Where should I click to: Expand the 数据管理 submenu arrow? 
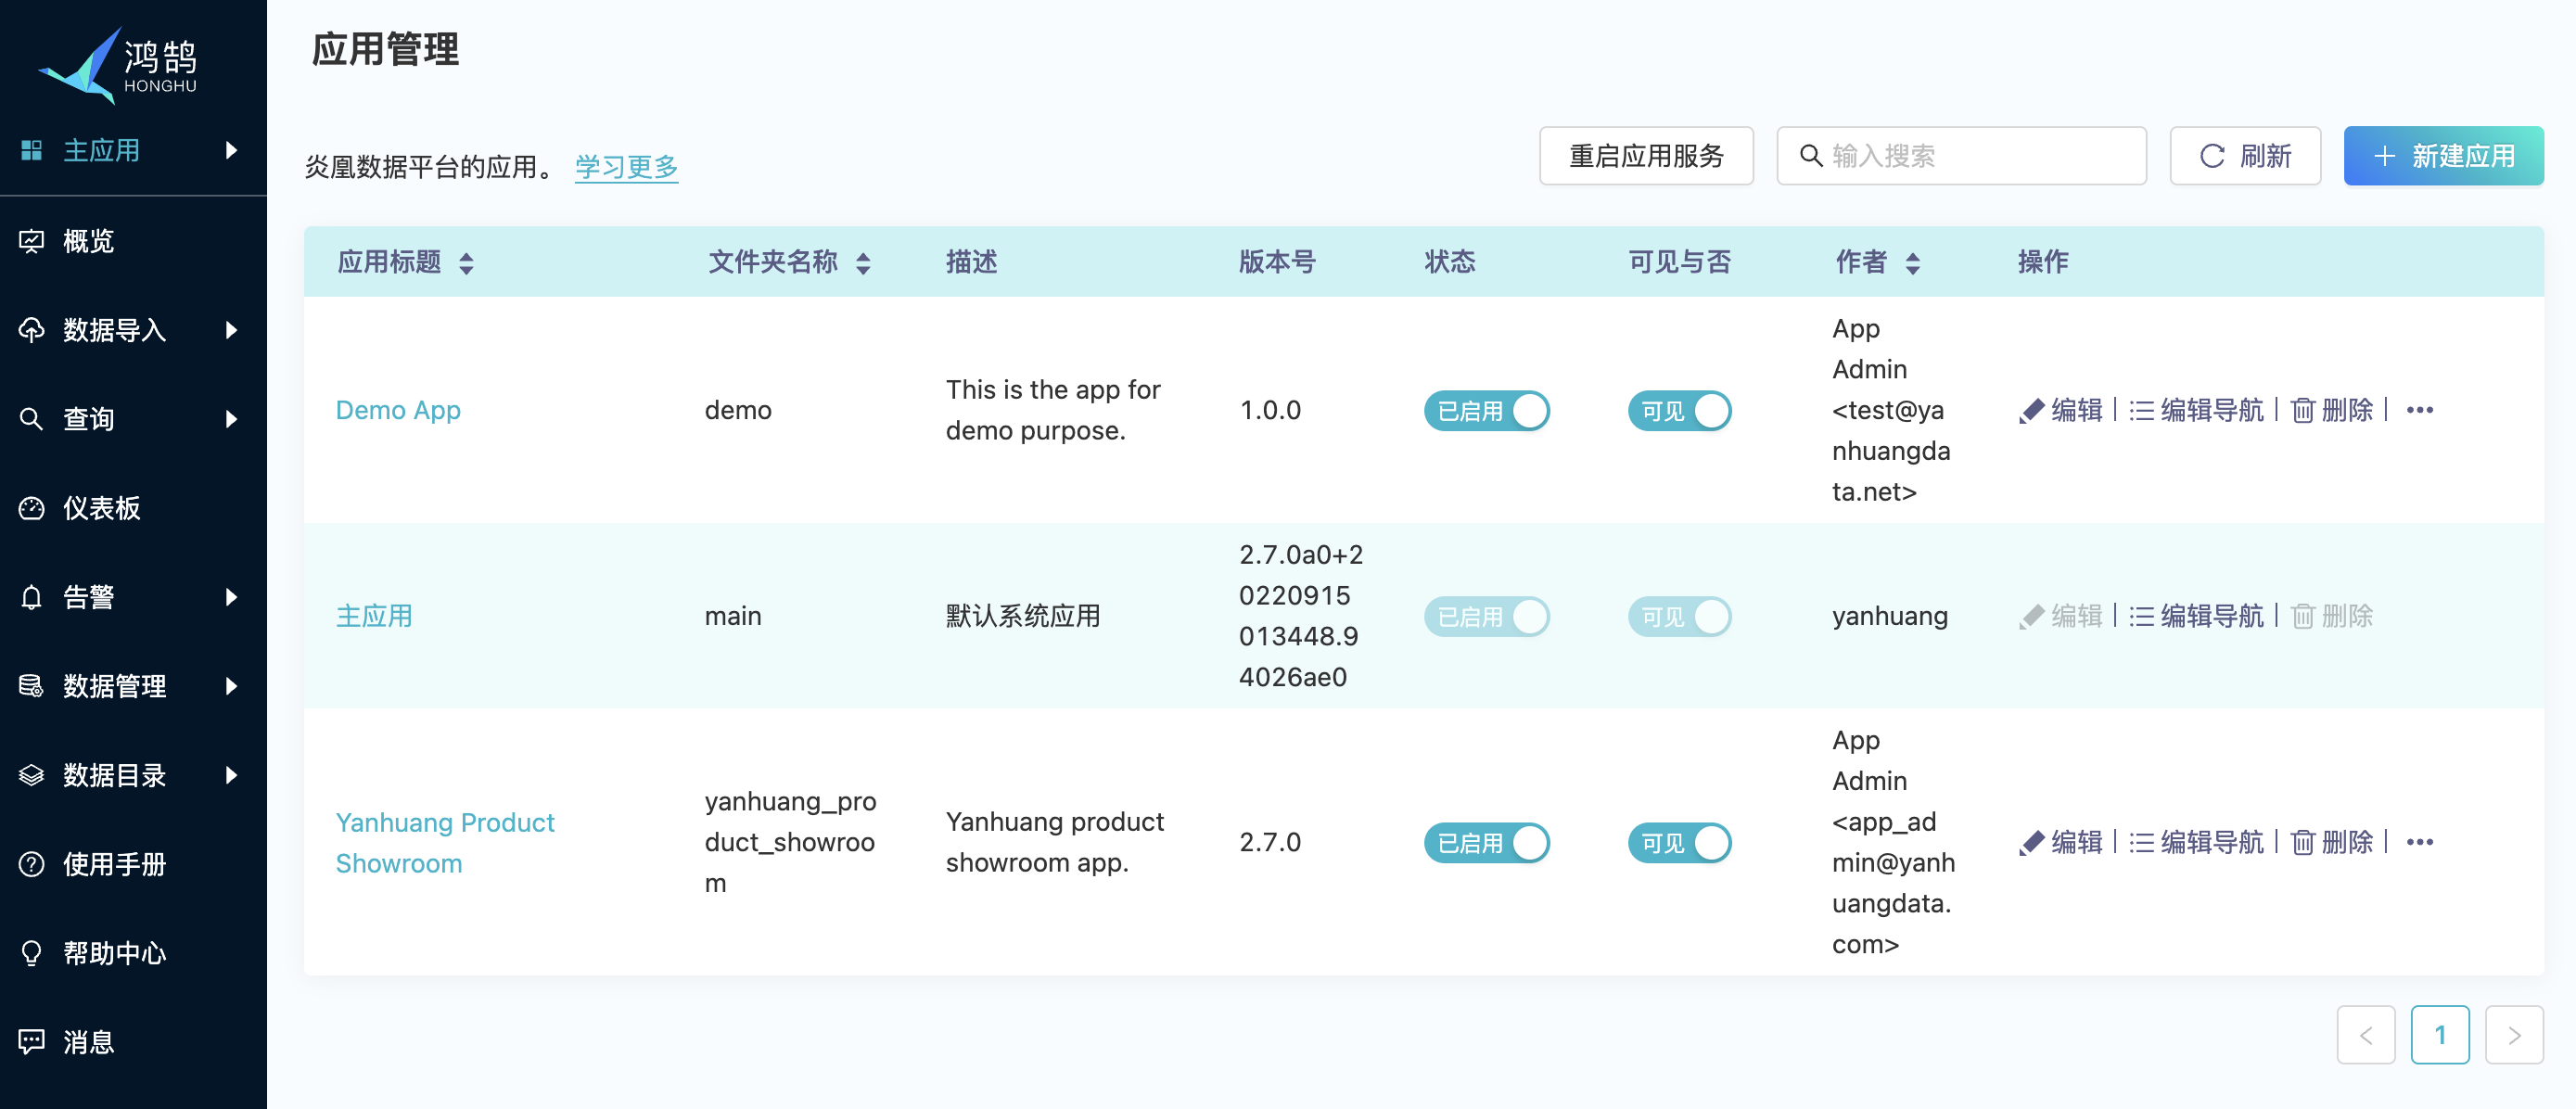pos(231,686)
